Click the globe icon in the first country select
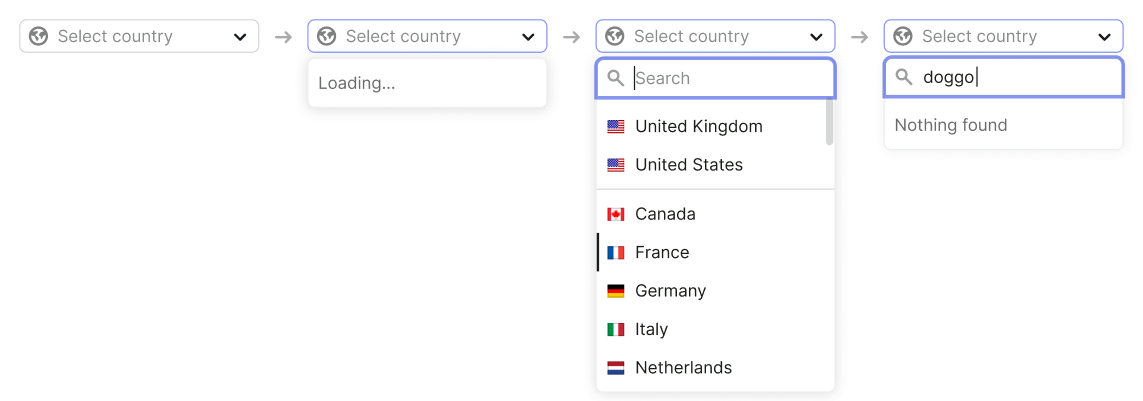The image size is (1143, 401). coord(38,36)
